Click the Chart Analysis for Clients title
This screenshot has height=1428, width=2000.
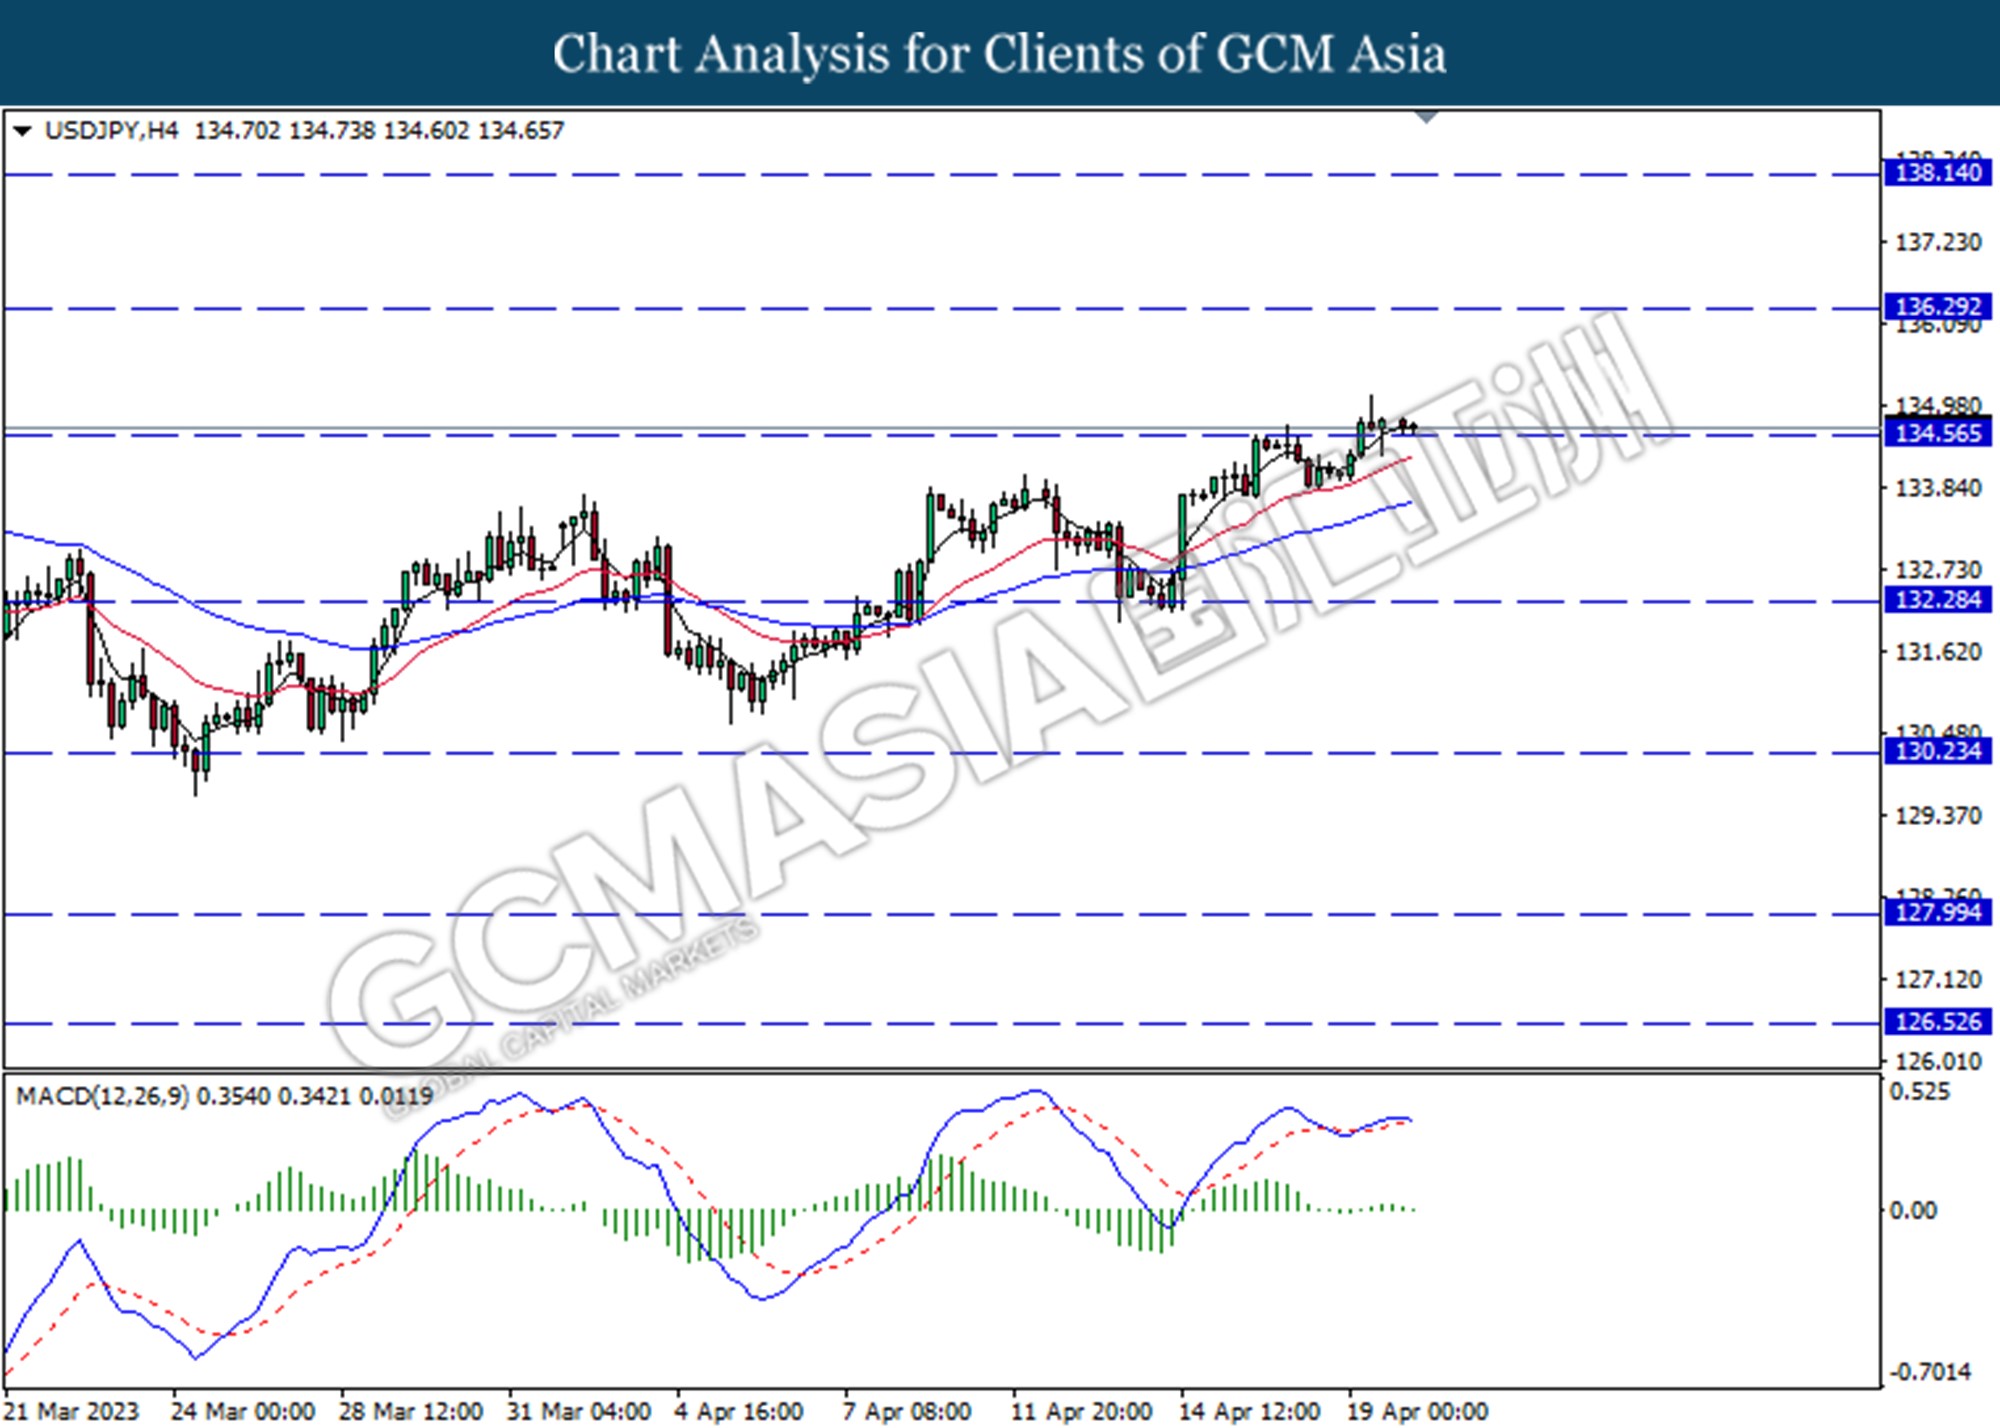pyautogui.click(x=1000, y=54)
